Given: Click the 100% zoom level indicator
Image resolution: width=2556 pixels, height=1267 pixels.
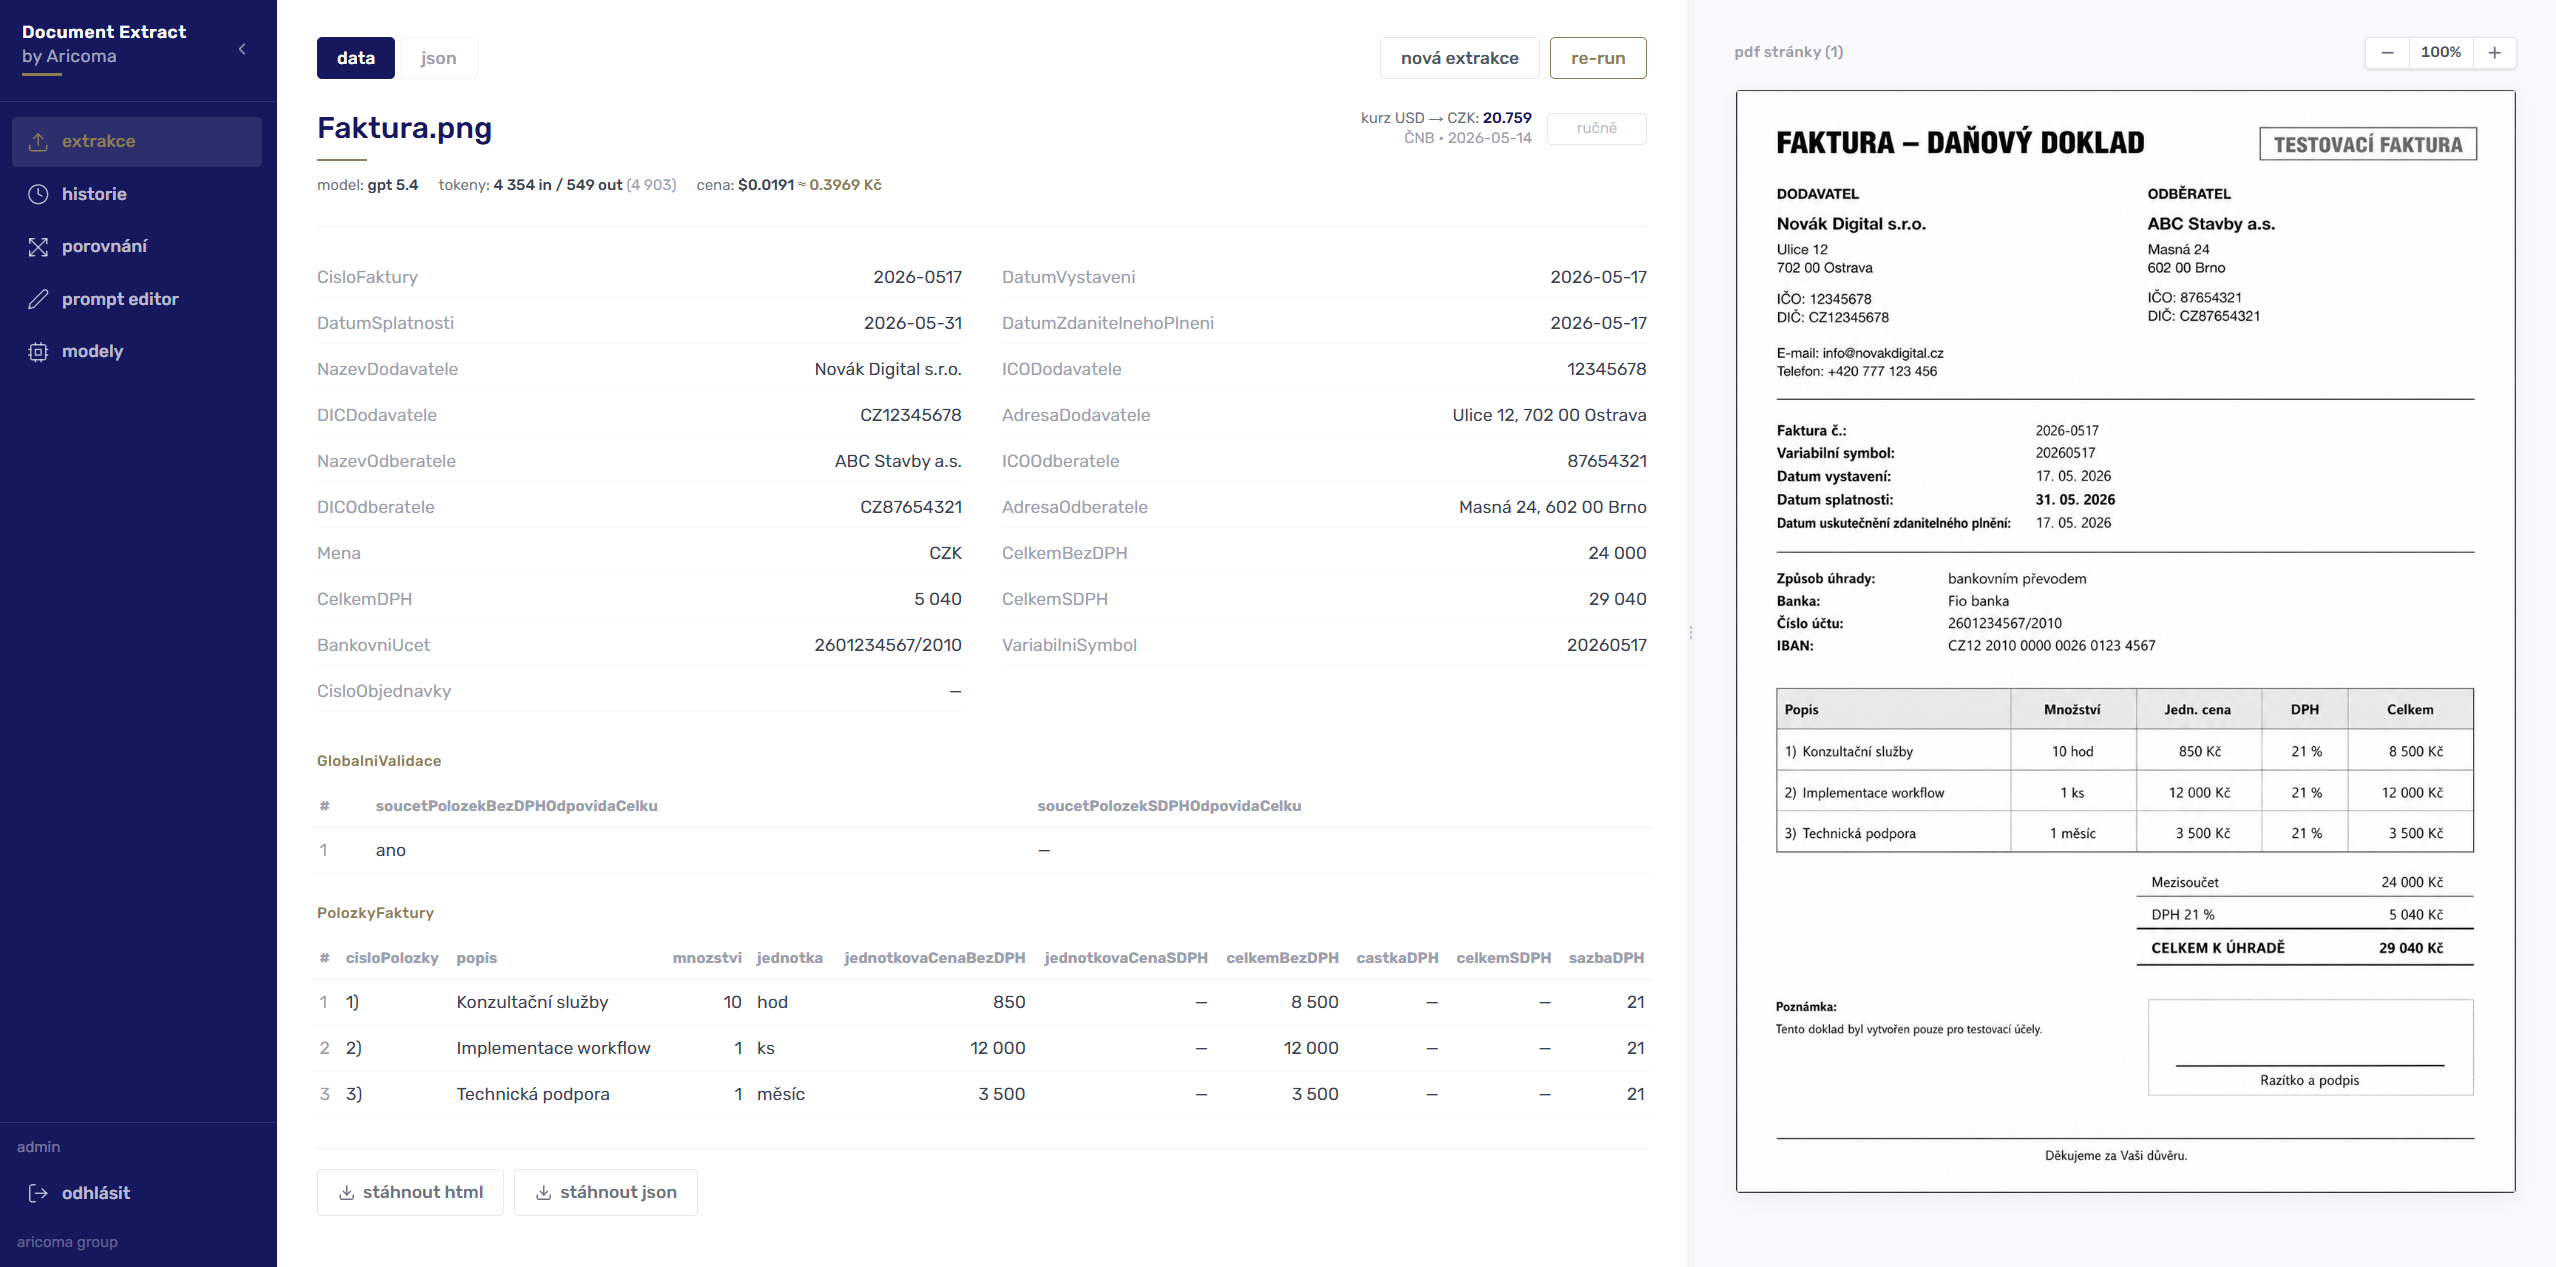Looking at the screenshot, I should [x=2441, y=53].
